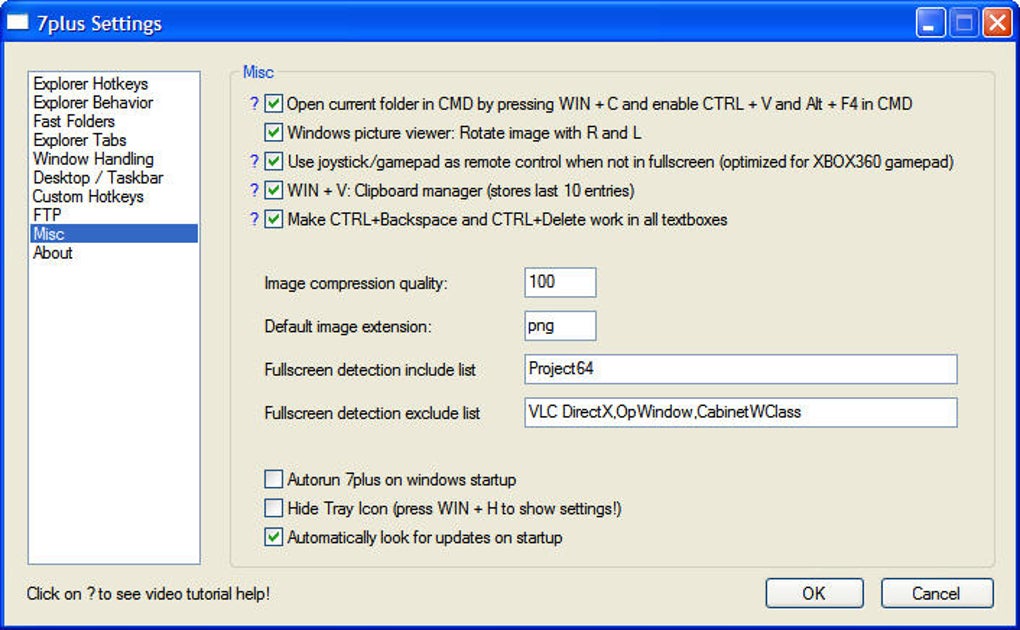The image size is (1020, 630).
Task: Open help video for CMD folder option
Action: 254,103
